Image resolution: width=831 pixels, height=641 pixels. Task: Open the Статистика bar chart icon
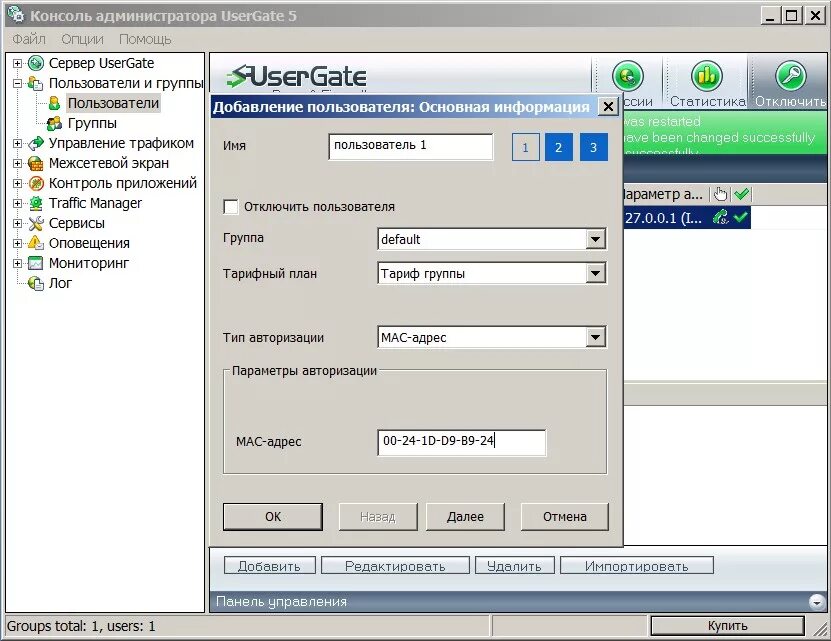click(x=707, y=76)
